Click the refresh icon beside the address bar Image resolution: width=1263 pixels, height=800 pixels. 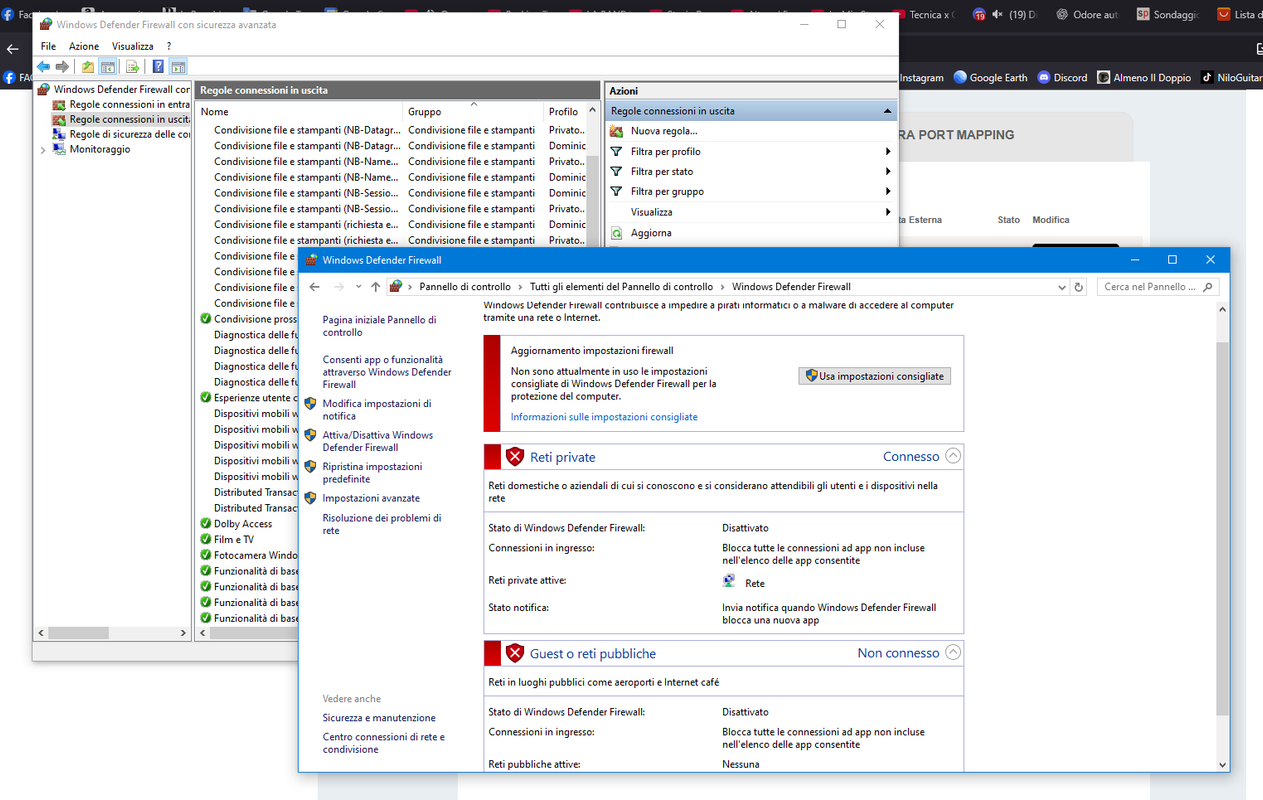(x=1078, y=287)
